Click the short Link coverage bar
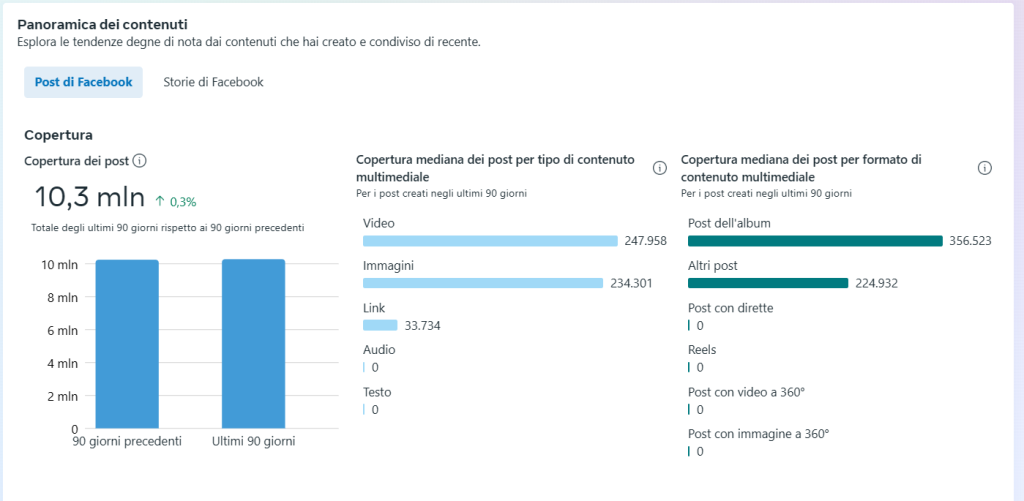 pos(380,325)
